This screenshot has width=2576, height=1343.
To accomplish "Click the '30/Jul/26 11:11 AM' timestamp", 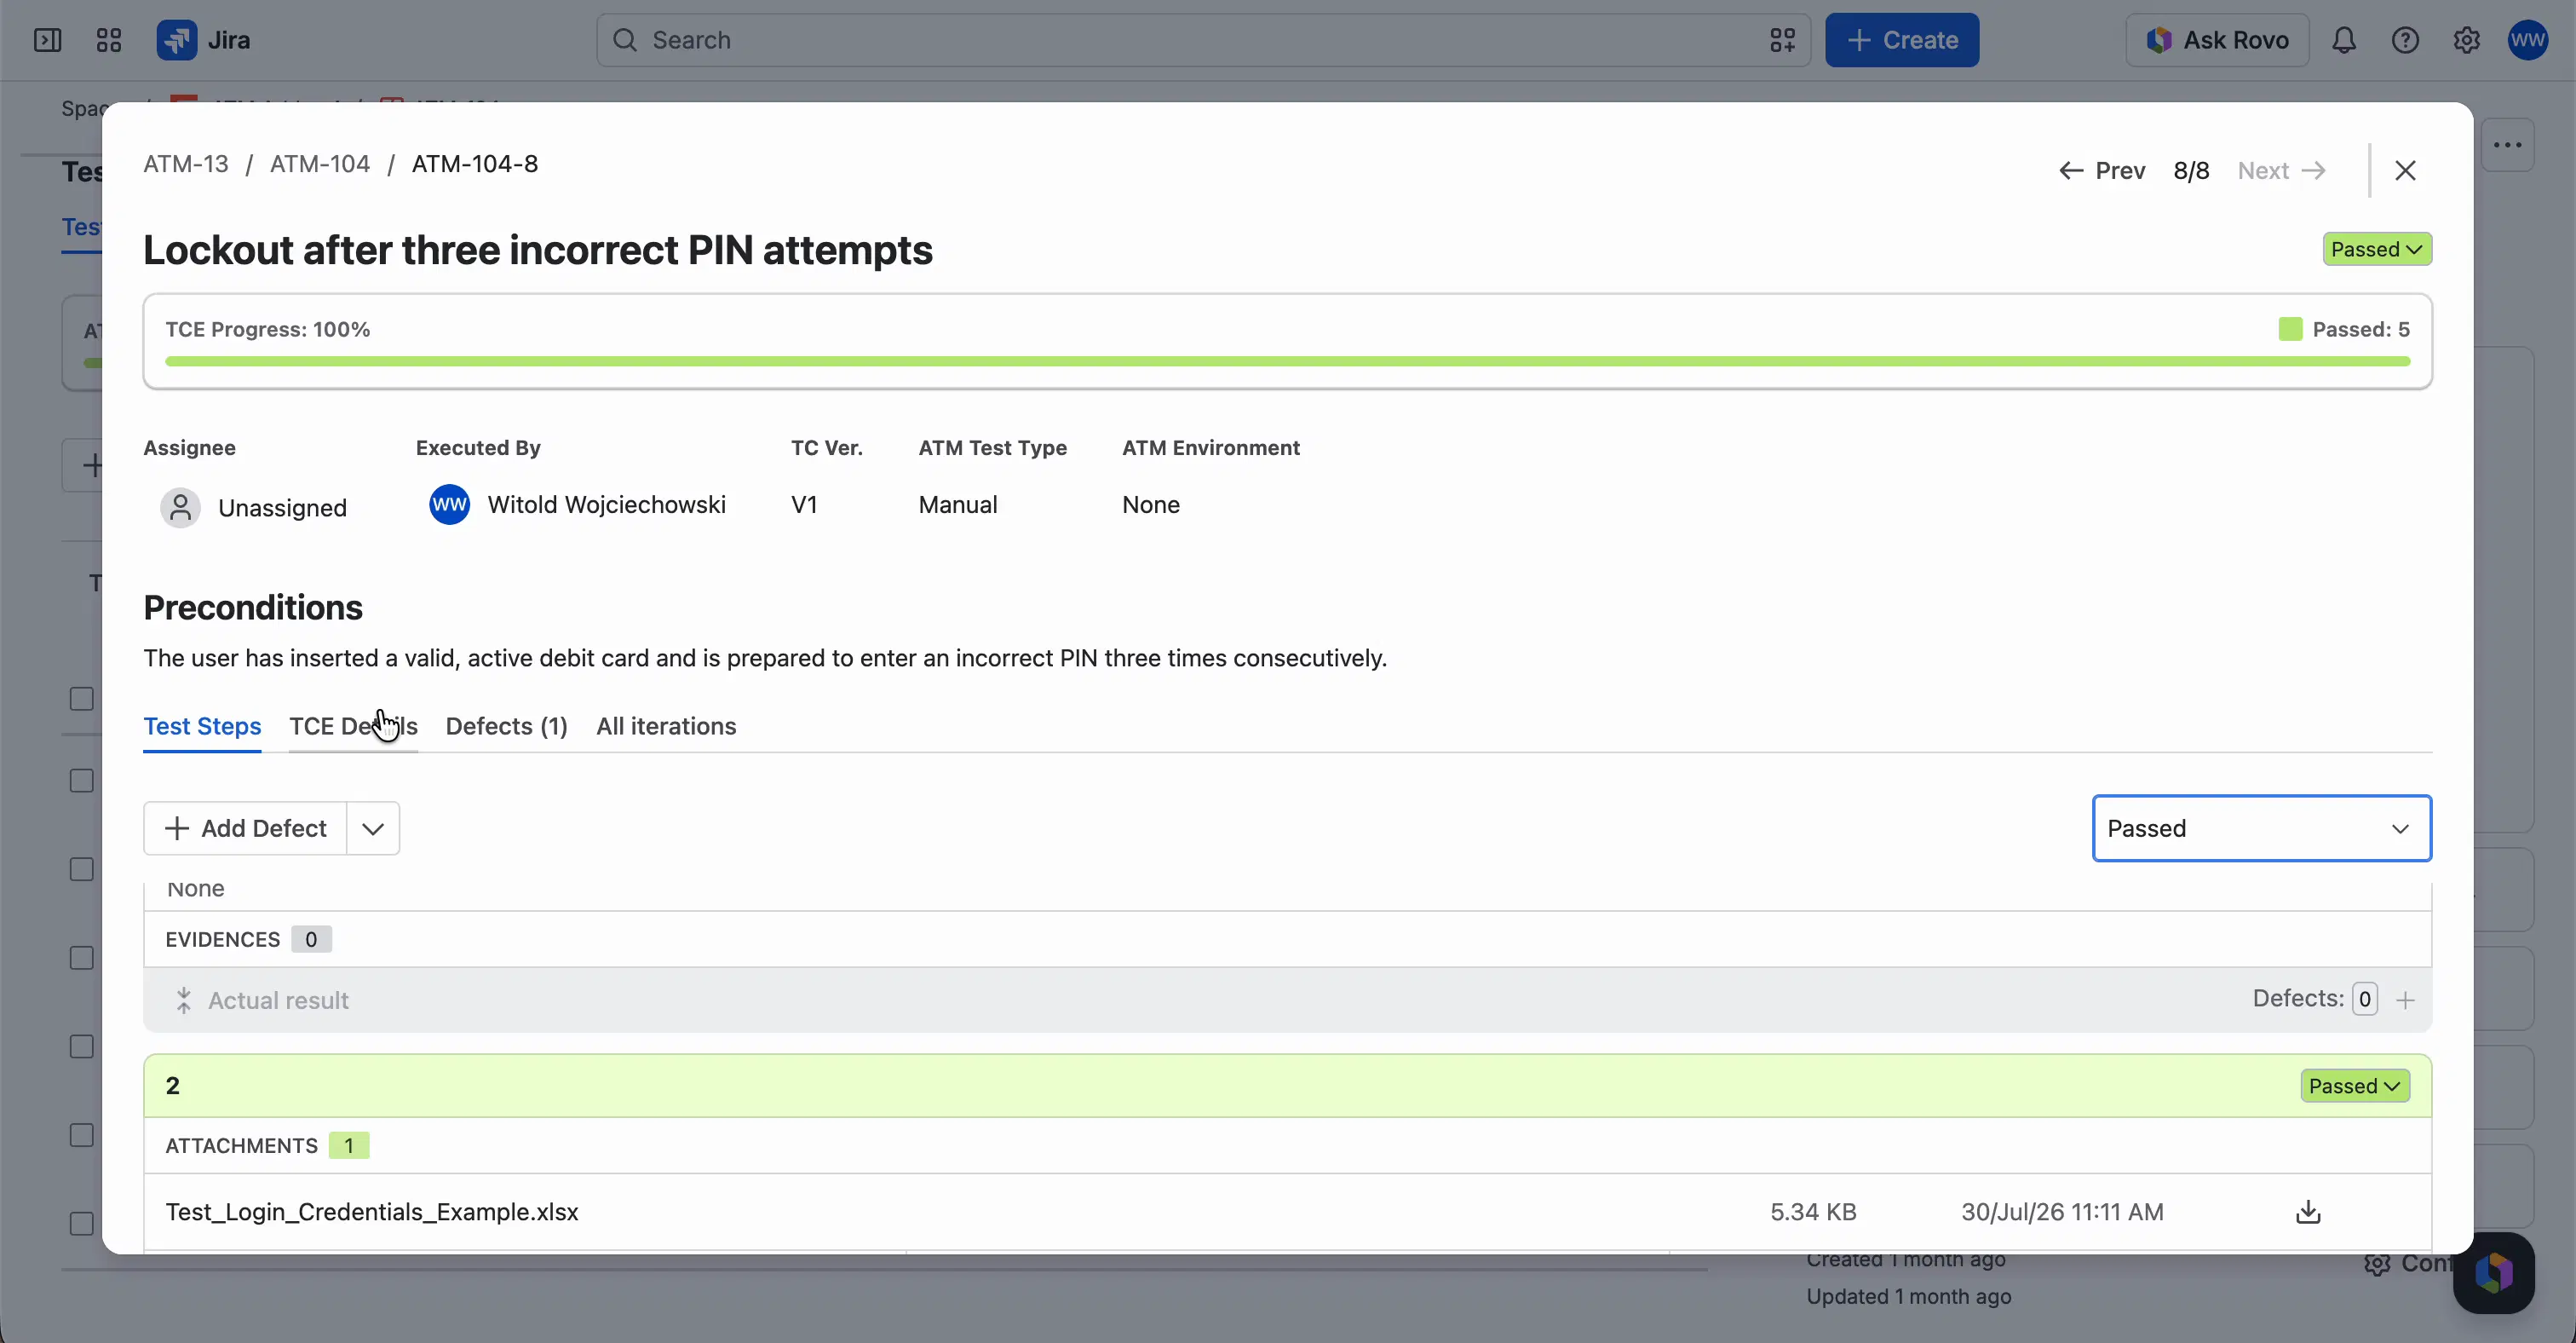I will [2062, 1212].
